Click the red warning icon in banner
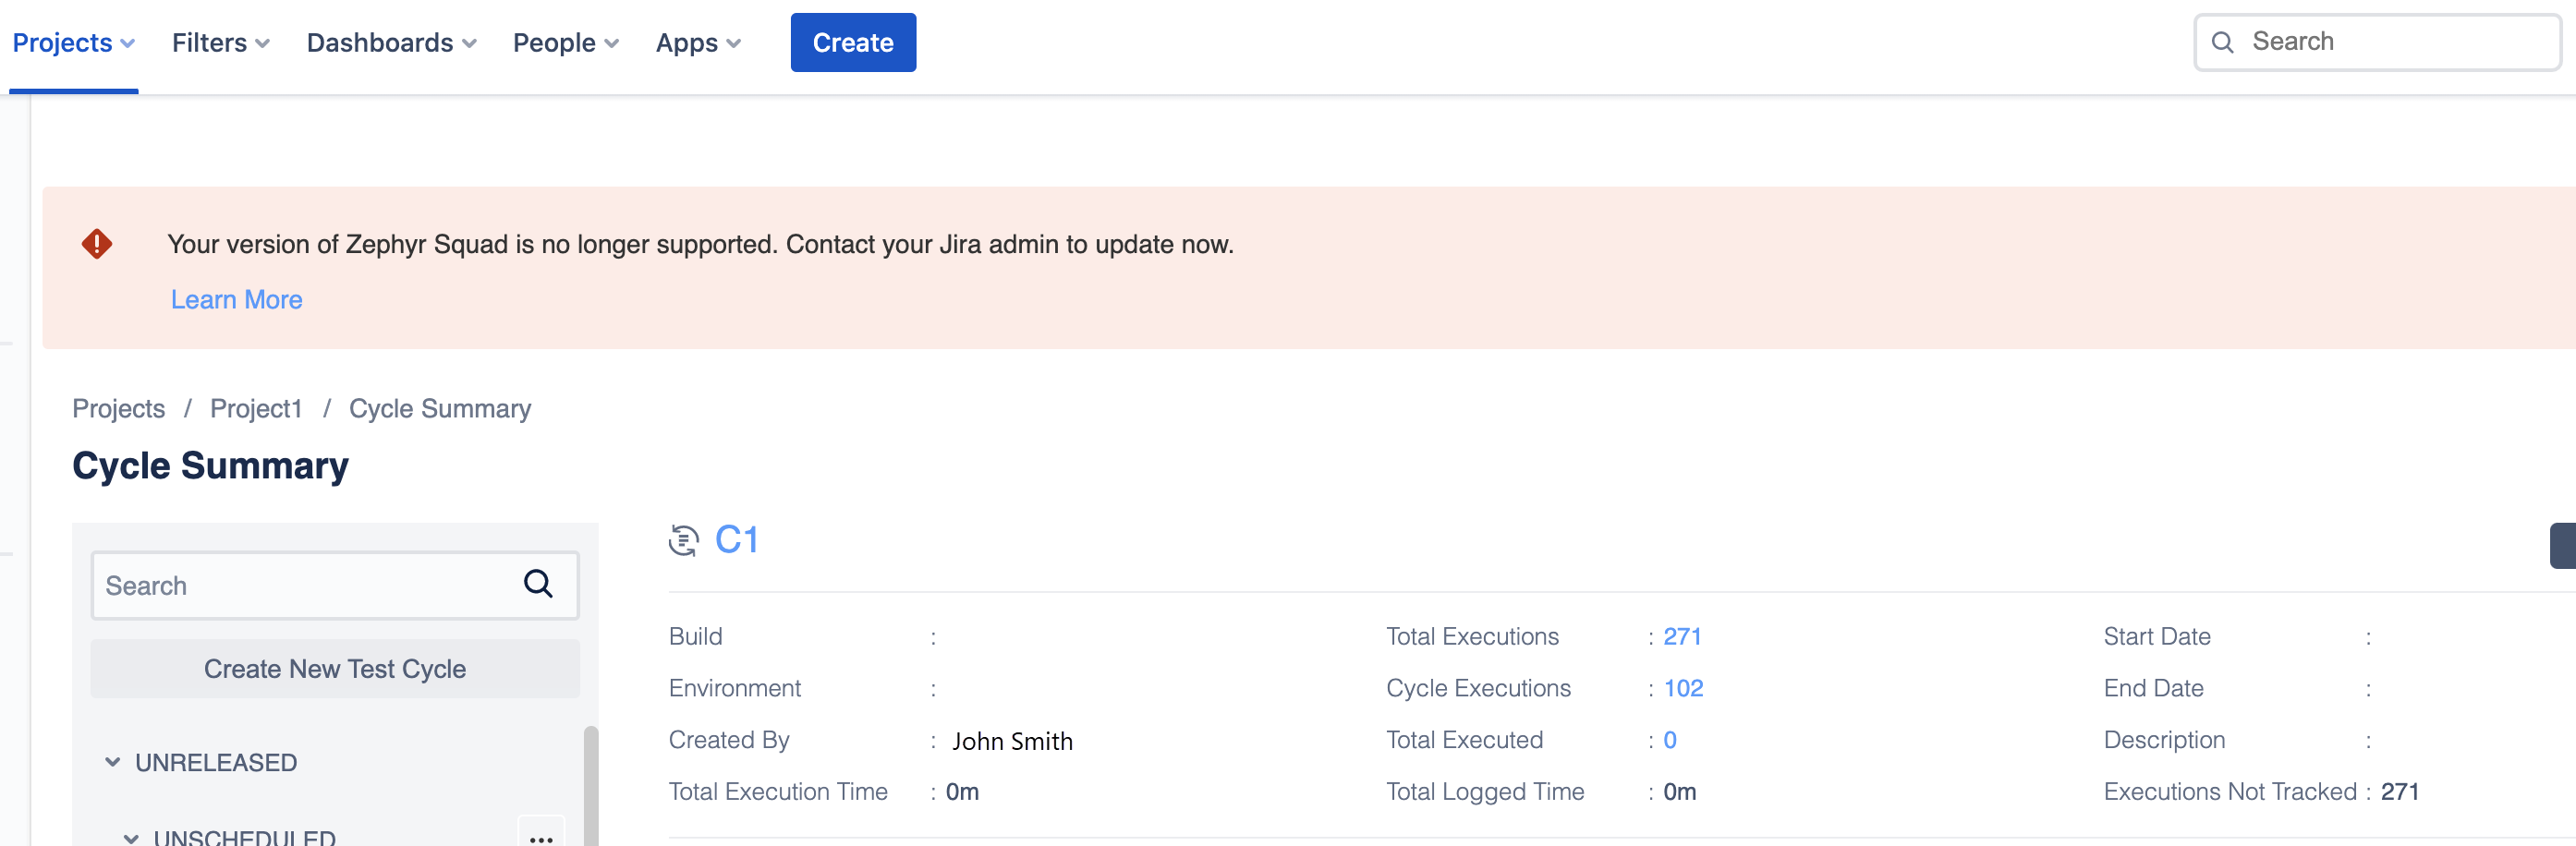 tap(97, 244)
